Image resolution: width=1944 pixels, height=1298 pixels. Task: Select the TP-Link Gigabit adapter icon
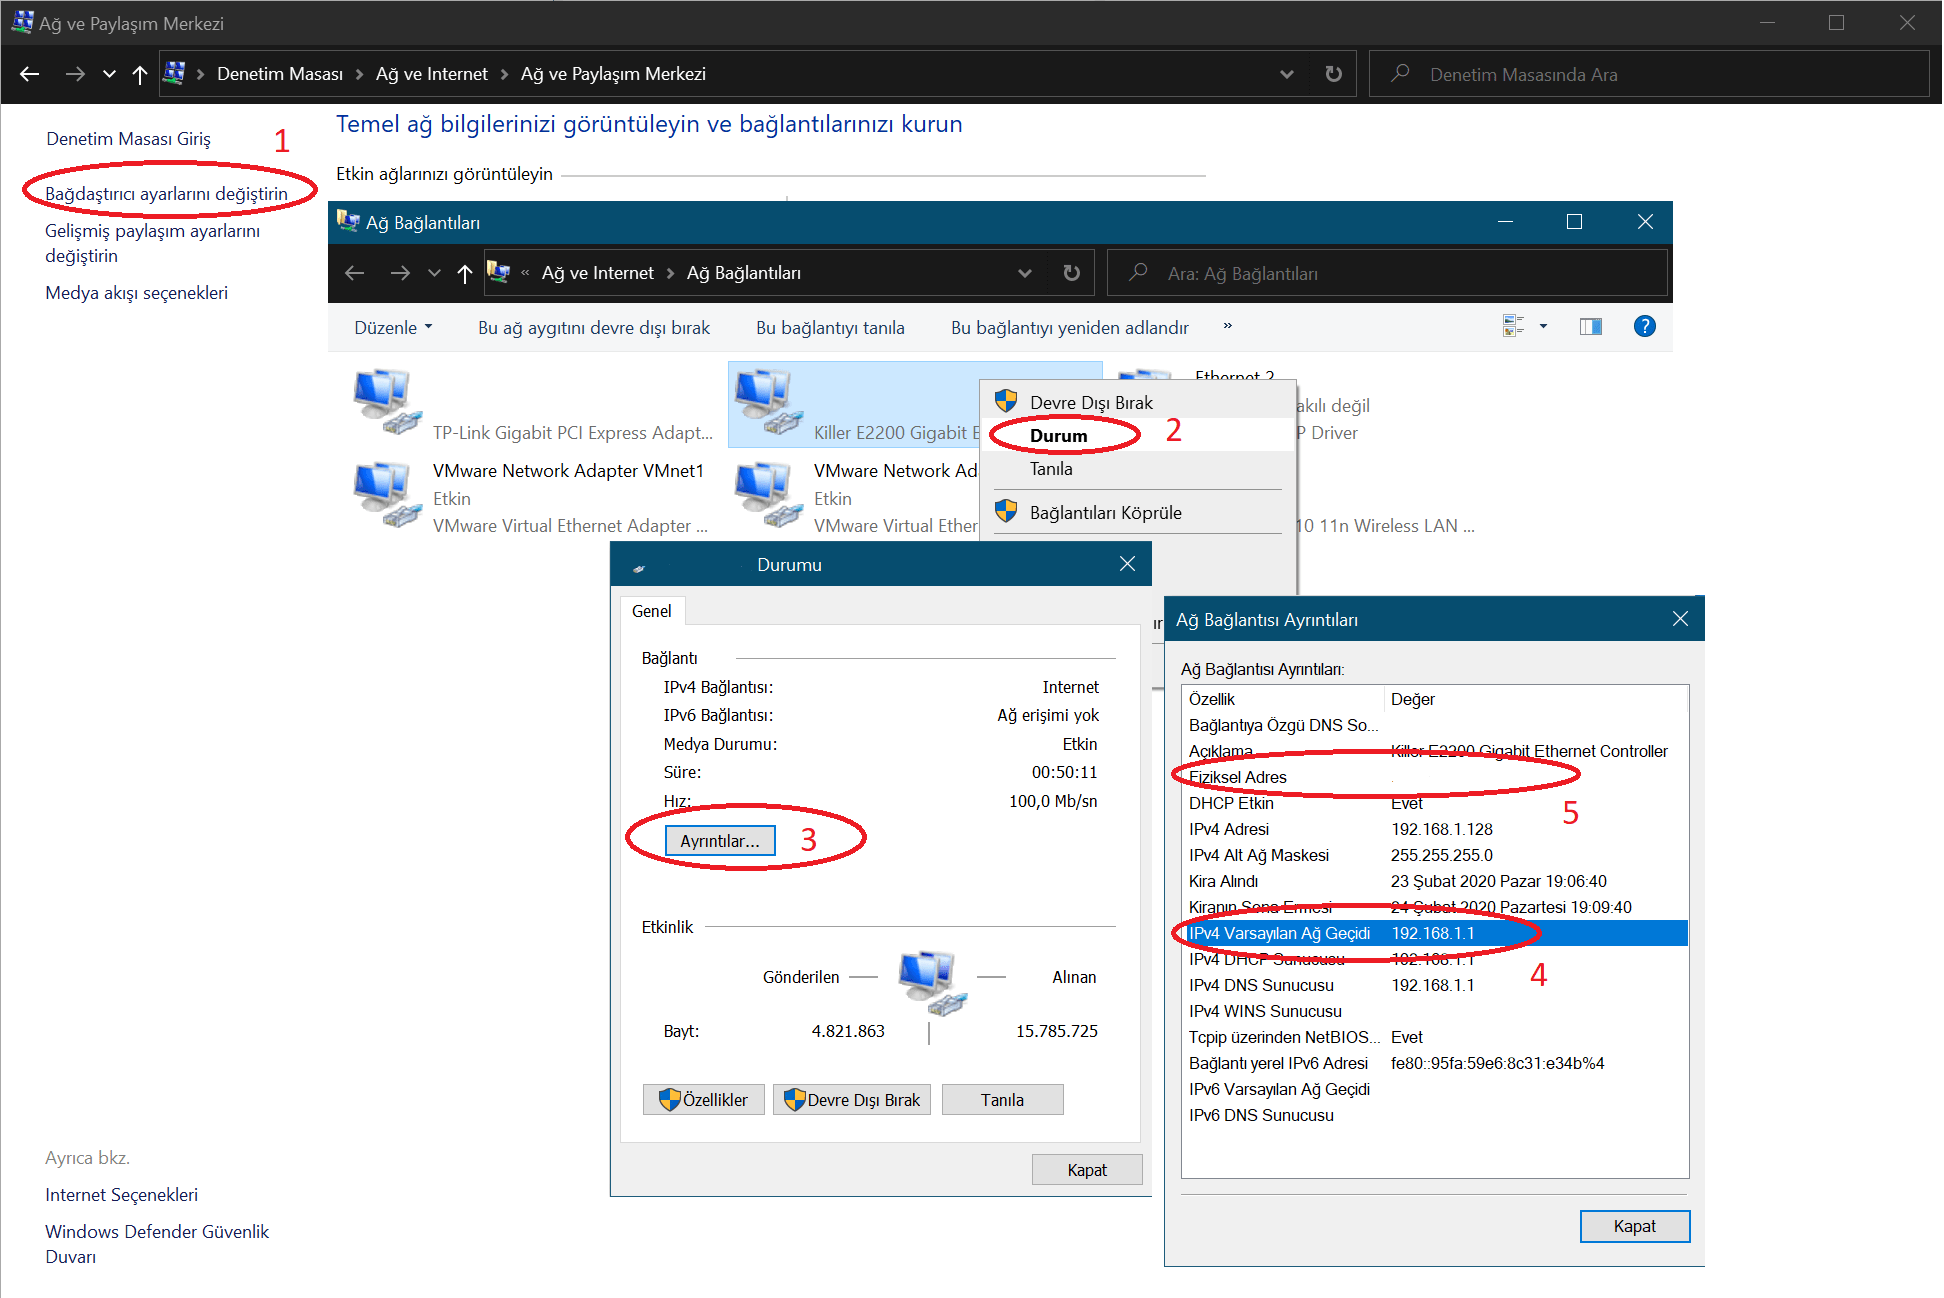(x=387, y=402)
